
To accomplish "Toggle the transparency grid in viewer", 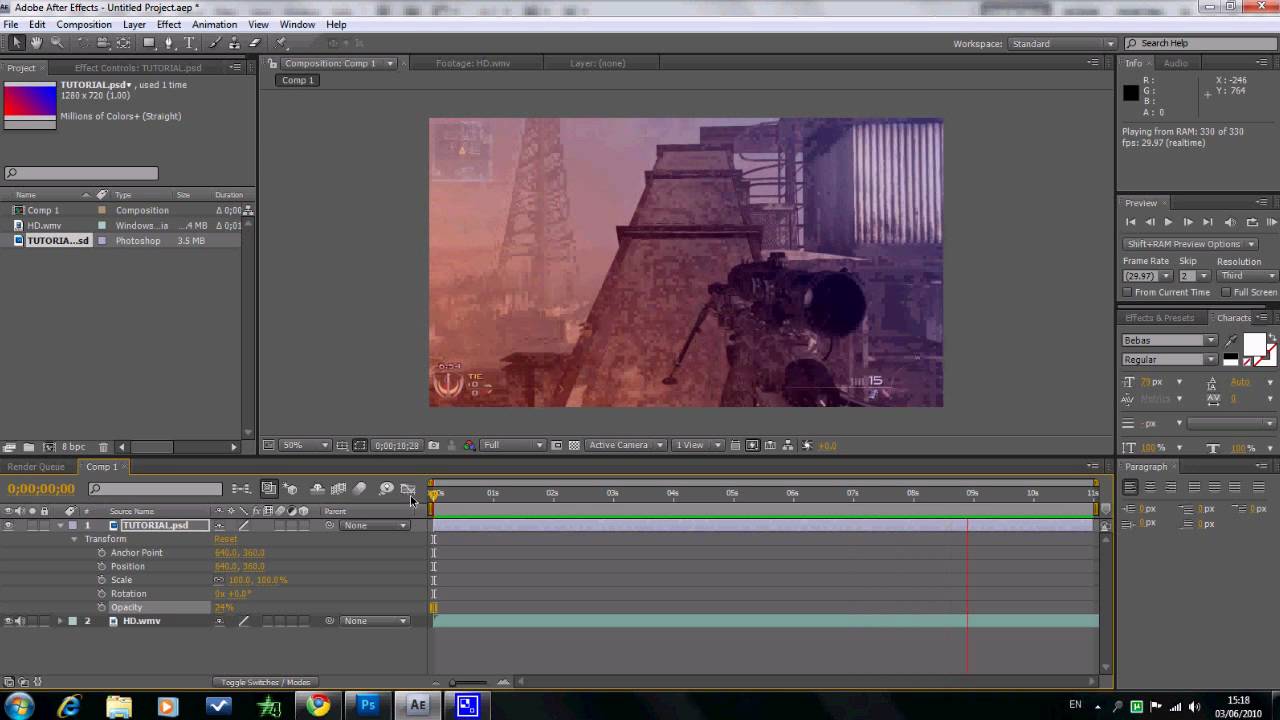I will pos(575,445).
